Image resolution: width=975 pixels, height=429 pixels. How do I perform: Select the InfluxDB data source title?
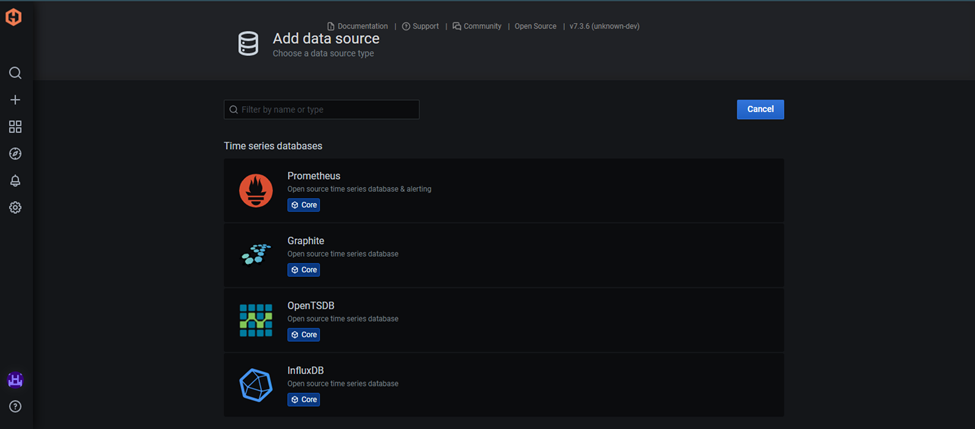pos(306,370)
